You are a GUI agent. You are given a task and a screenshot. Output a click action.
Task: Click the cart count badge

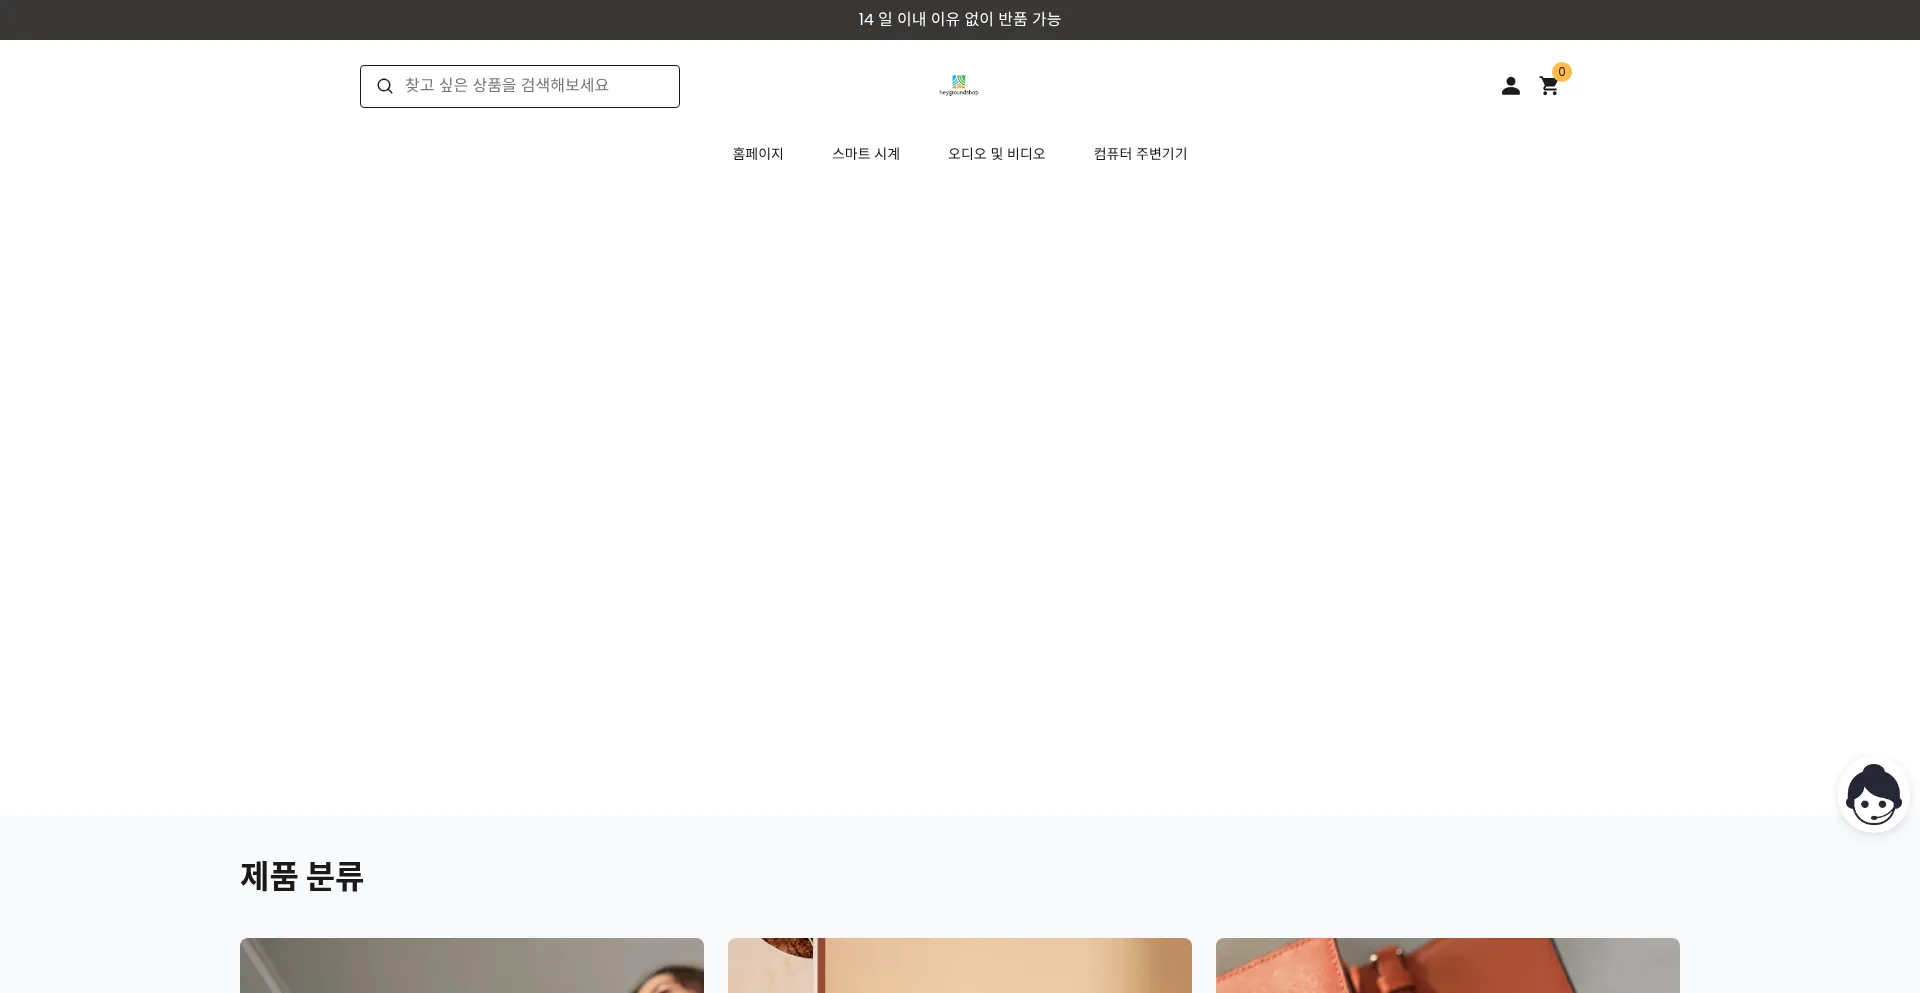[1562, 72]
